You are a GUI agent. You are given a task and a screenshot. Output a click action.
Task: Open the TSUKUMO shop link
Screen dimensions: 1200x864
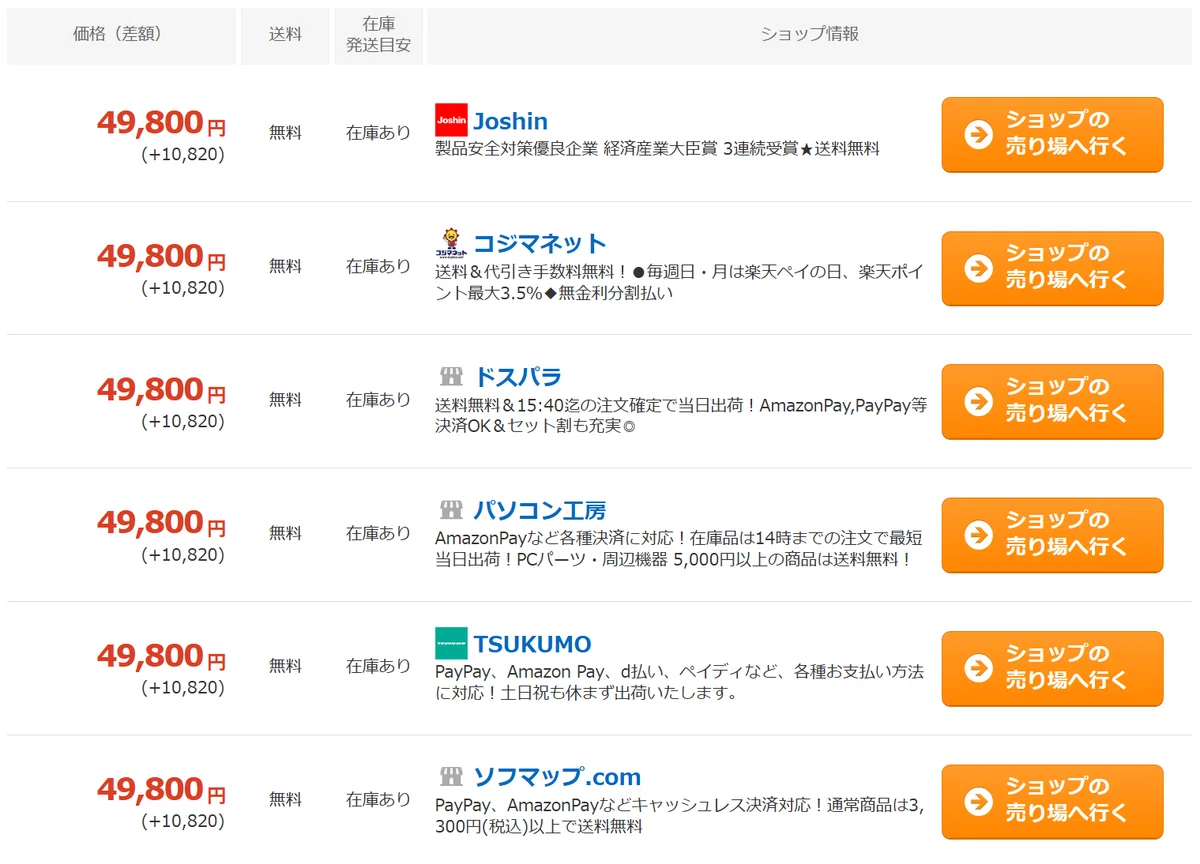tap(533, 644)
